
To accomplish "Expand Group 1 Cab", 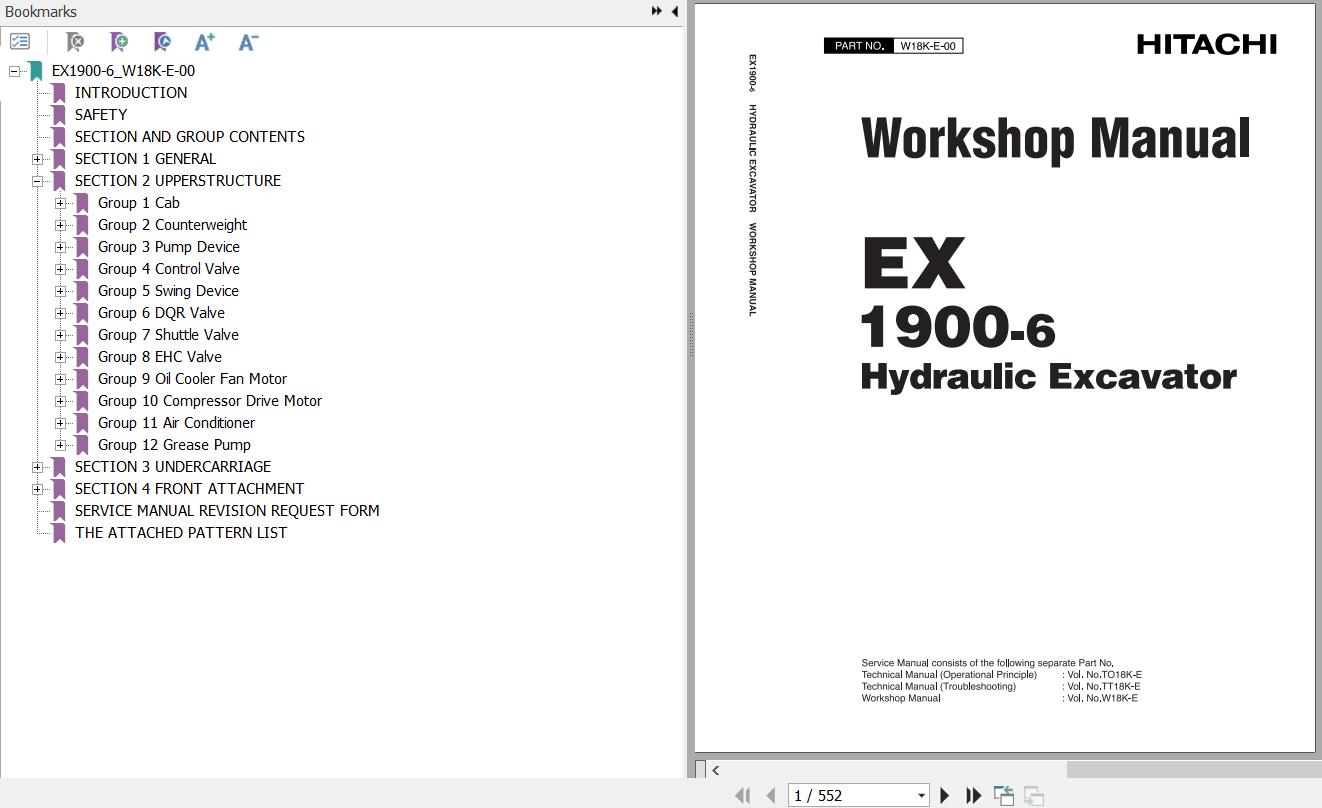I will tap(60, 203).
